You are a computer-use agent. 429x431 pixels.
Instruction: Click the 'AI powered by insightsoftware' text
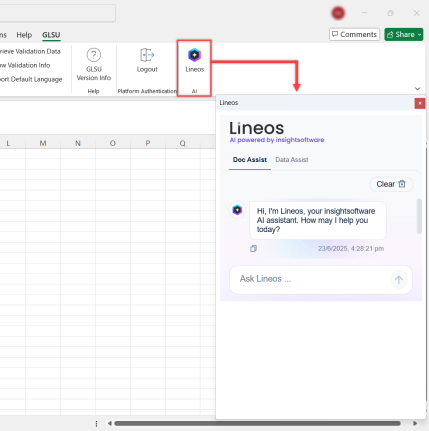click(x=277, y=140)
